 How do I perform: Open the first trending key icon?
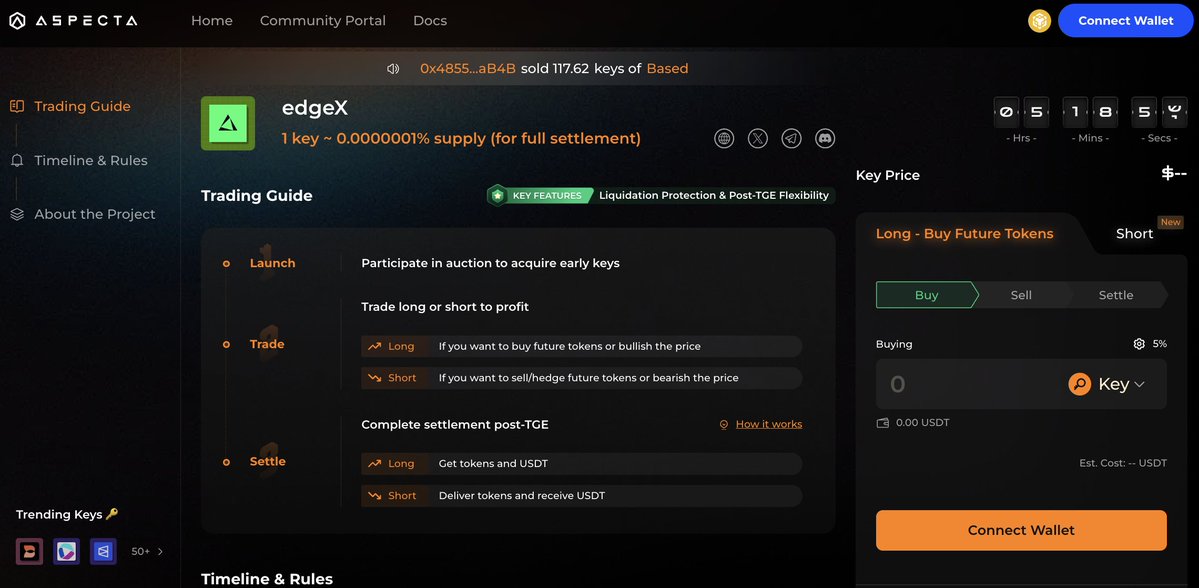30,551
